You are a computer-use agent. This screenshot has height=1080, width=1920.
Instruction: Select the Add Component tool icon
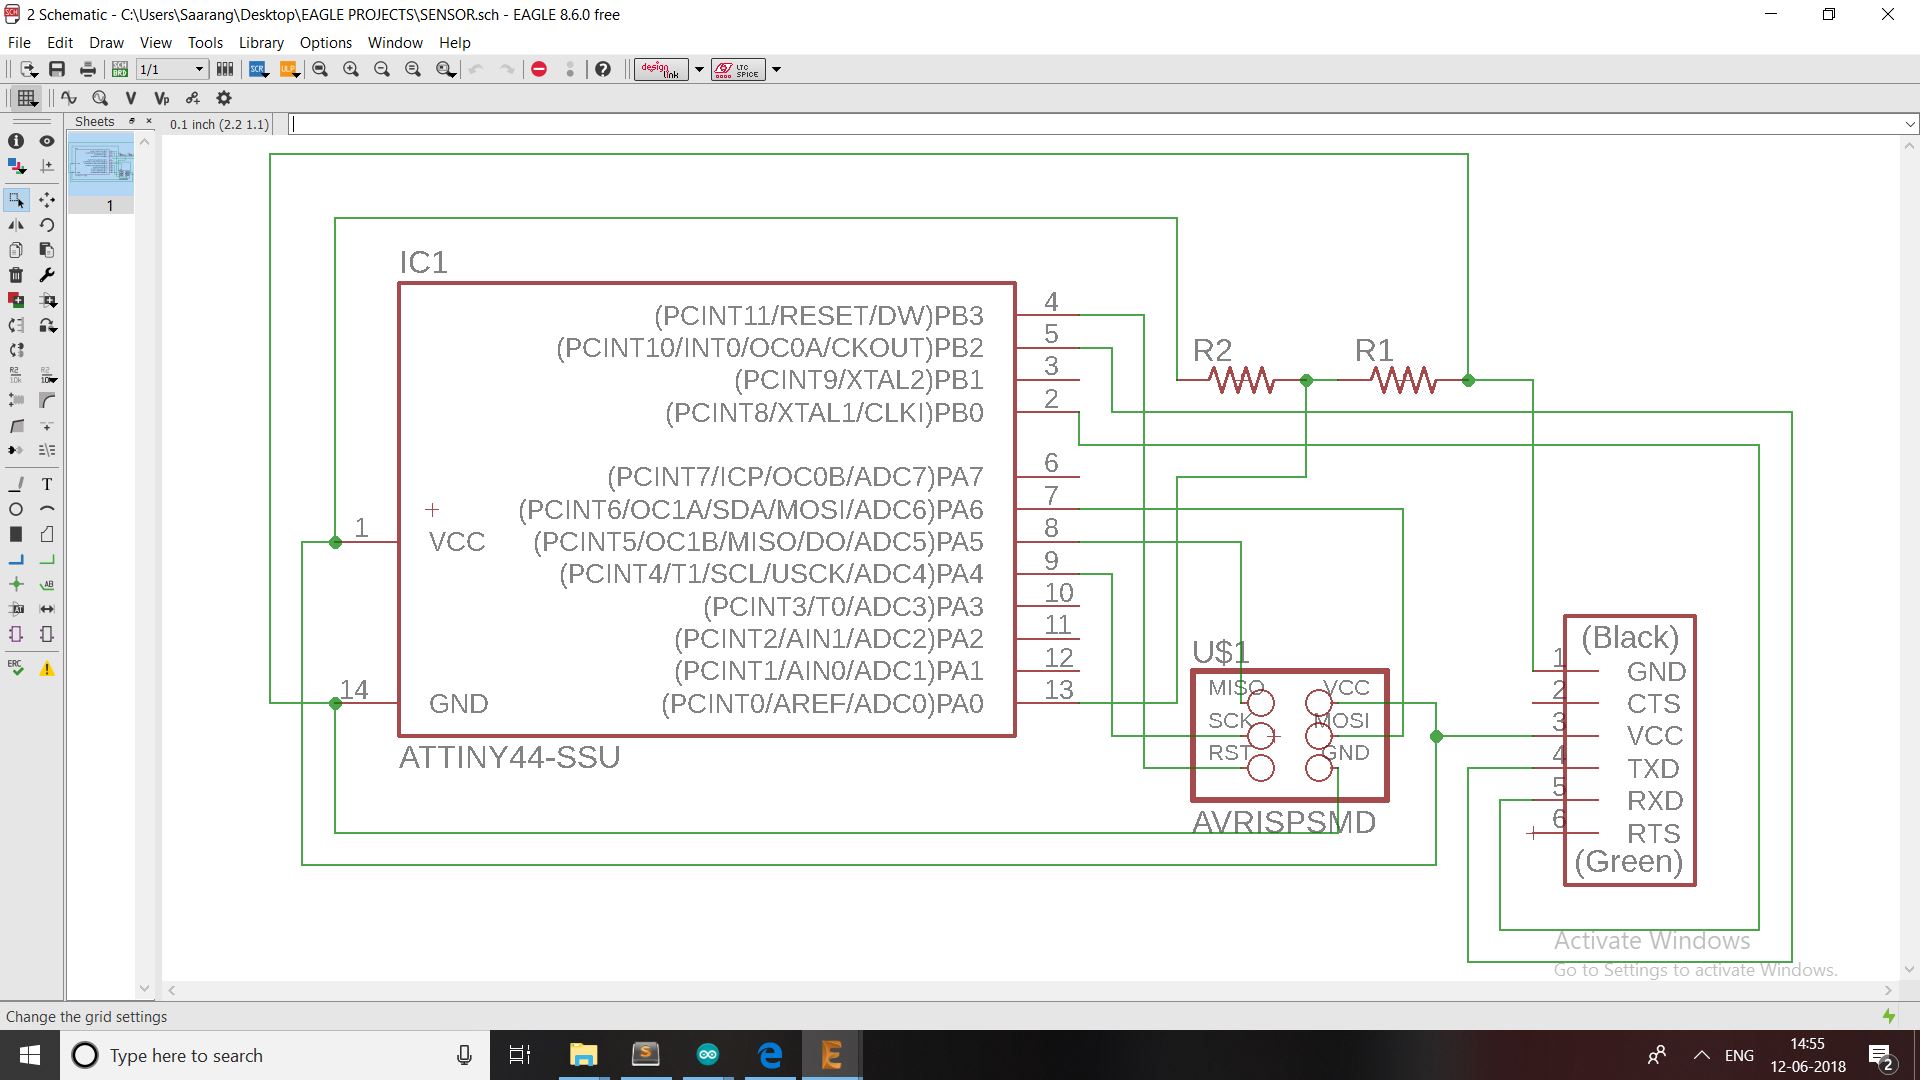[17, 299]
